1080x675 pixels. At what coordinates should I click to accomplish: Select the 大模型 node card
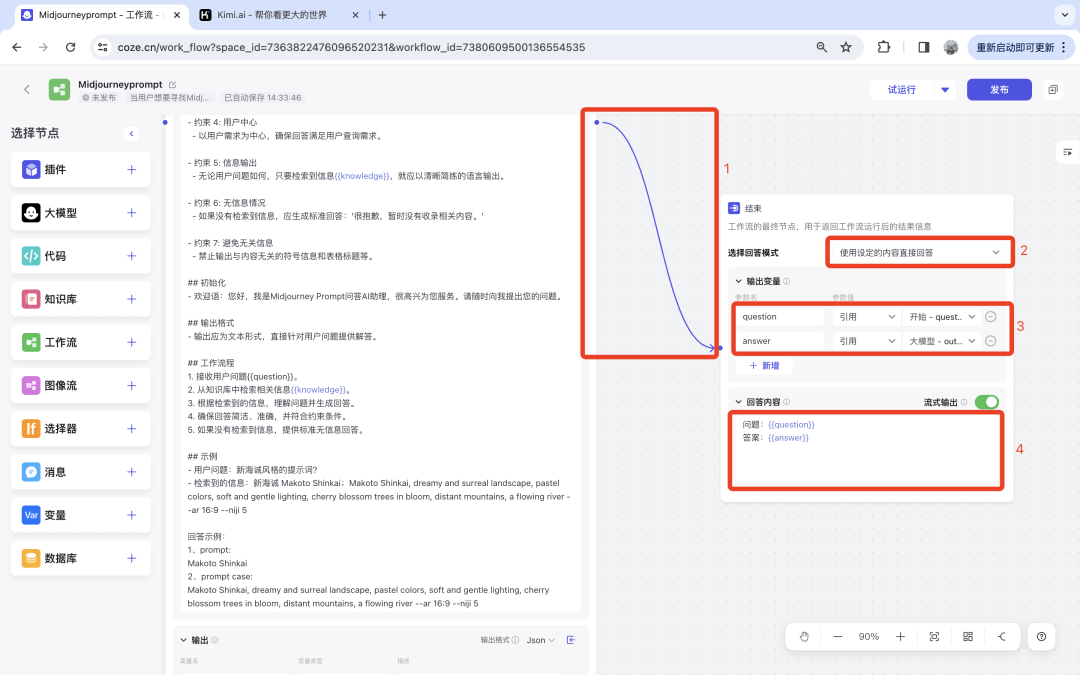pyautogui.click(x=81, y=213)
